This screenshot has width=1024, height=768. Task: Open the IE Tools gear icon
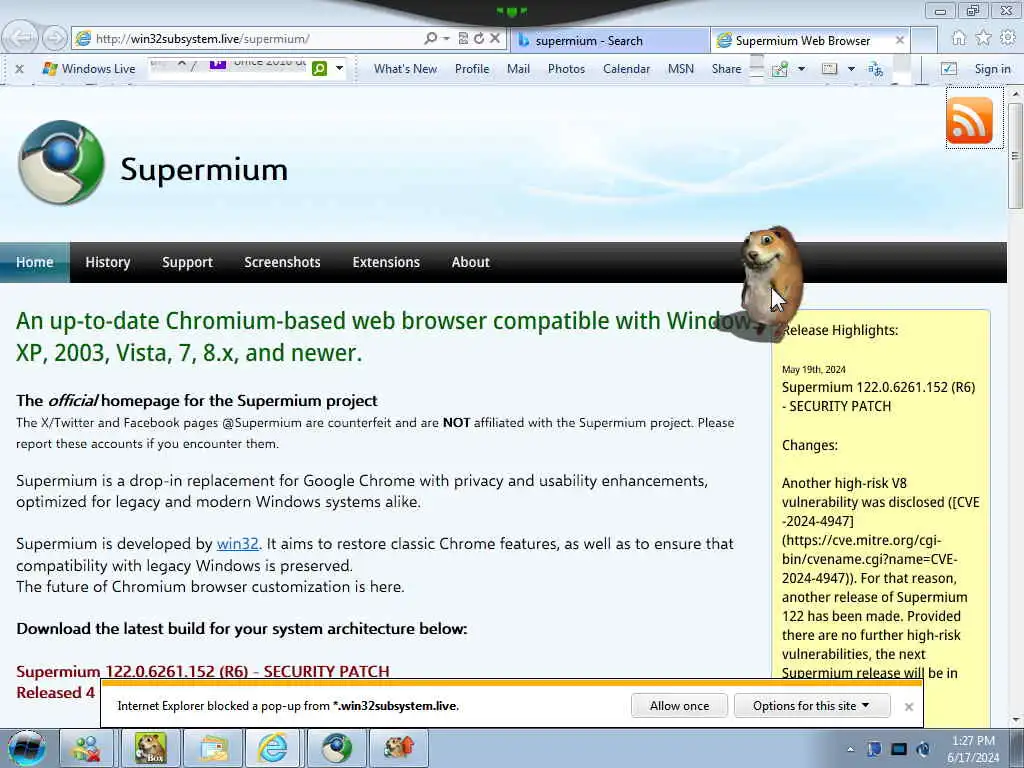tap(1008, 39)
